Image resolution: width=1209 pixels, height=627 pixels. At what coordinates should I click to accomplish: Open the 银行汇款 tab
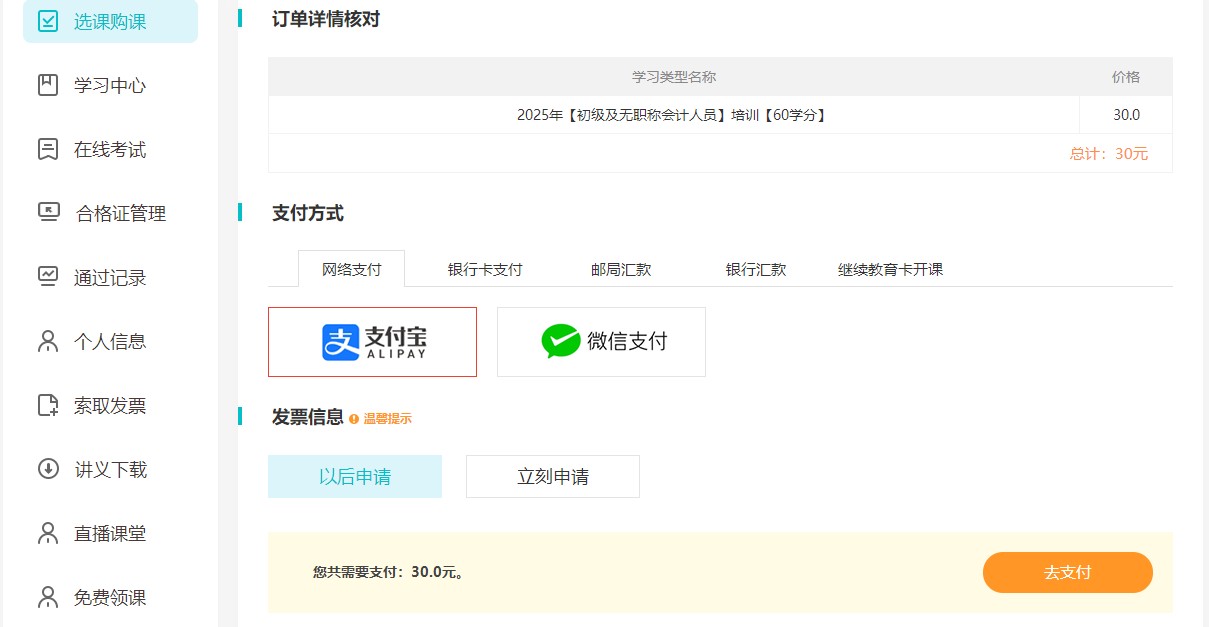coord(756,270)
